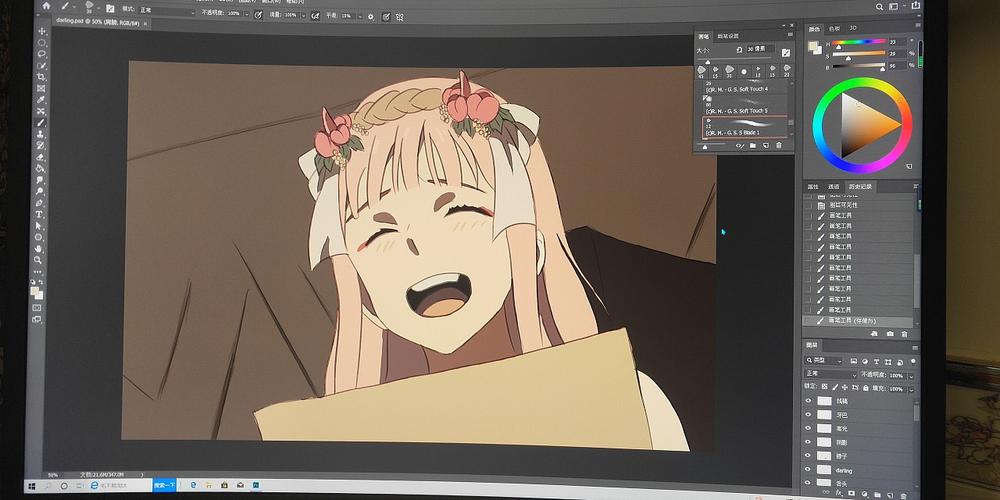
Task: Select the Eyedropper tool
Action: pyautogui.click(x=42, y=100)
